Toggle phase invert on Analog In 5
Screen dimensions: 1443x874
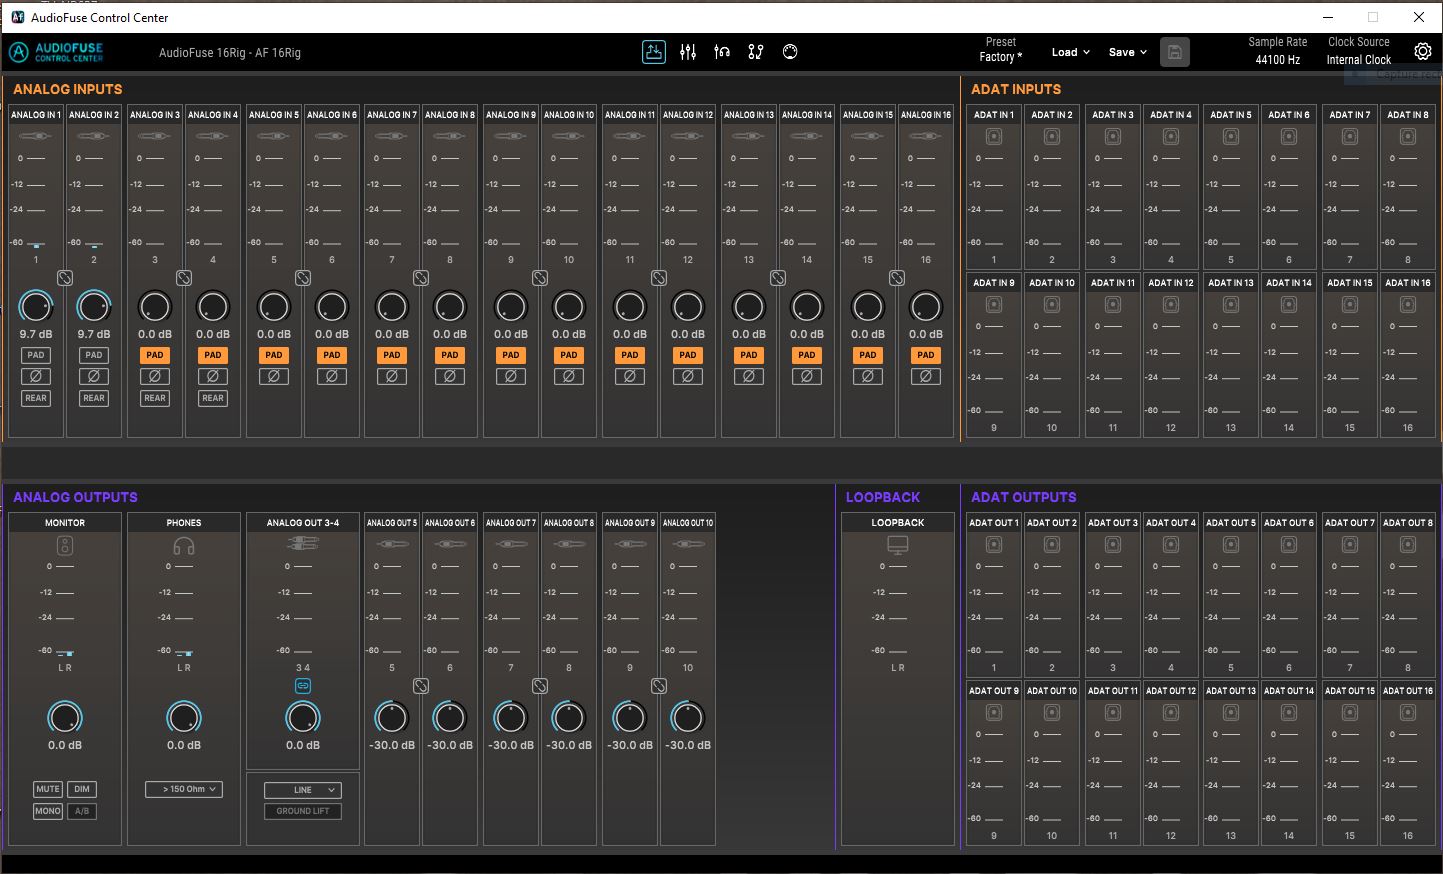[273, 376]
